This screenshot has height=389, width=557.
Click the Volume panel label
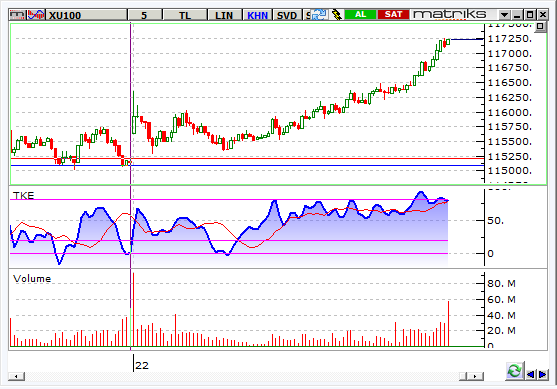click(32, 279)
